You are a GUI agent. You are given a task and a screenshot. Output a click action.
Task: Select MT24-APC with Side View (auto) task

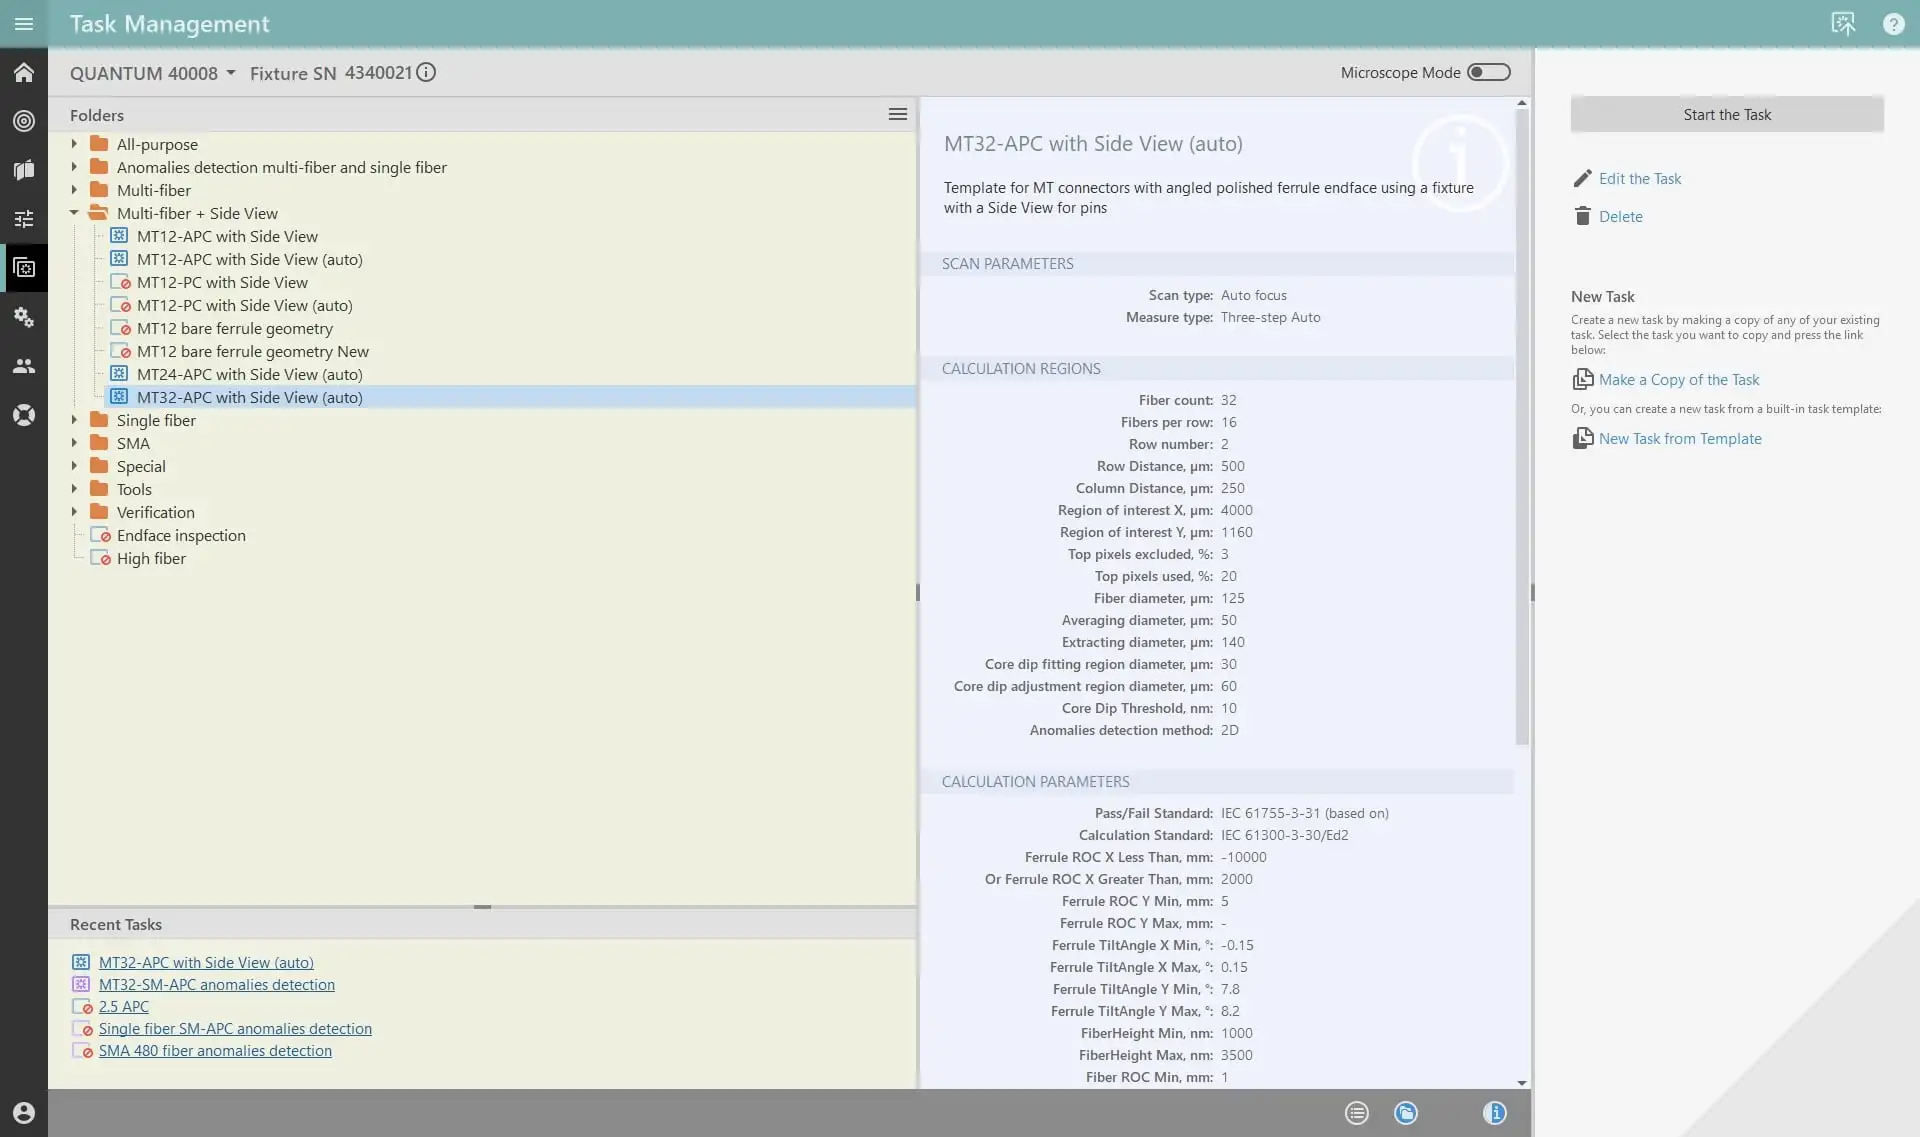click(x=249, y=374)
